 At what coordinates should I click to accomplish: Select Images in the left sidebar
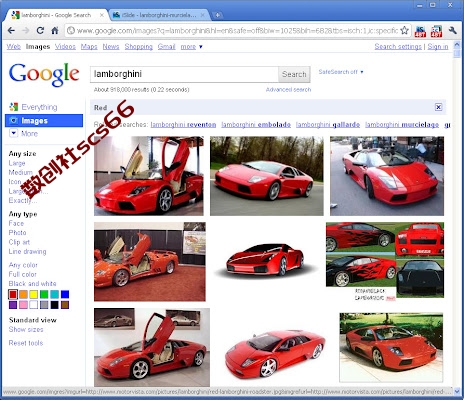pos(44,120)
